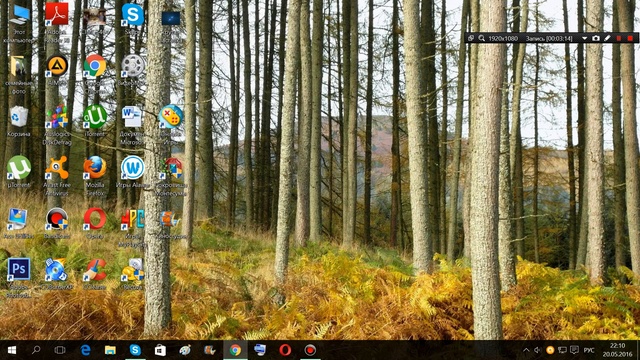
Task: Select the game controller games shortcut
Action: [x=171, y=125]
